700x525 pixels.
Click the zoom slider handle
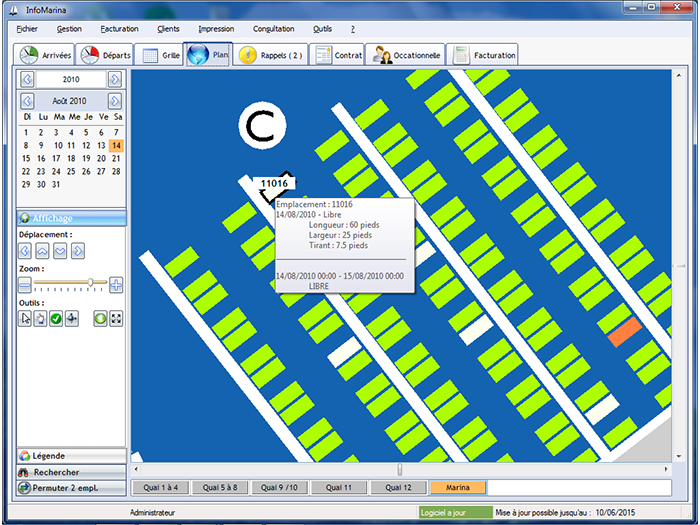pos(90,284)
